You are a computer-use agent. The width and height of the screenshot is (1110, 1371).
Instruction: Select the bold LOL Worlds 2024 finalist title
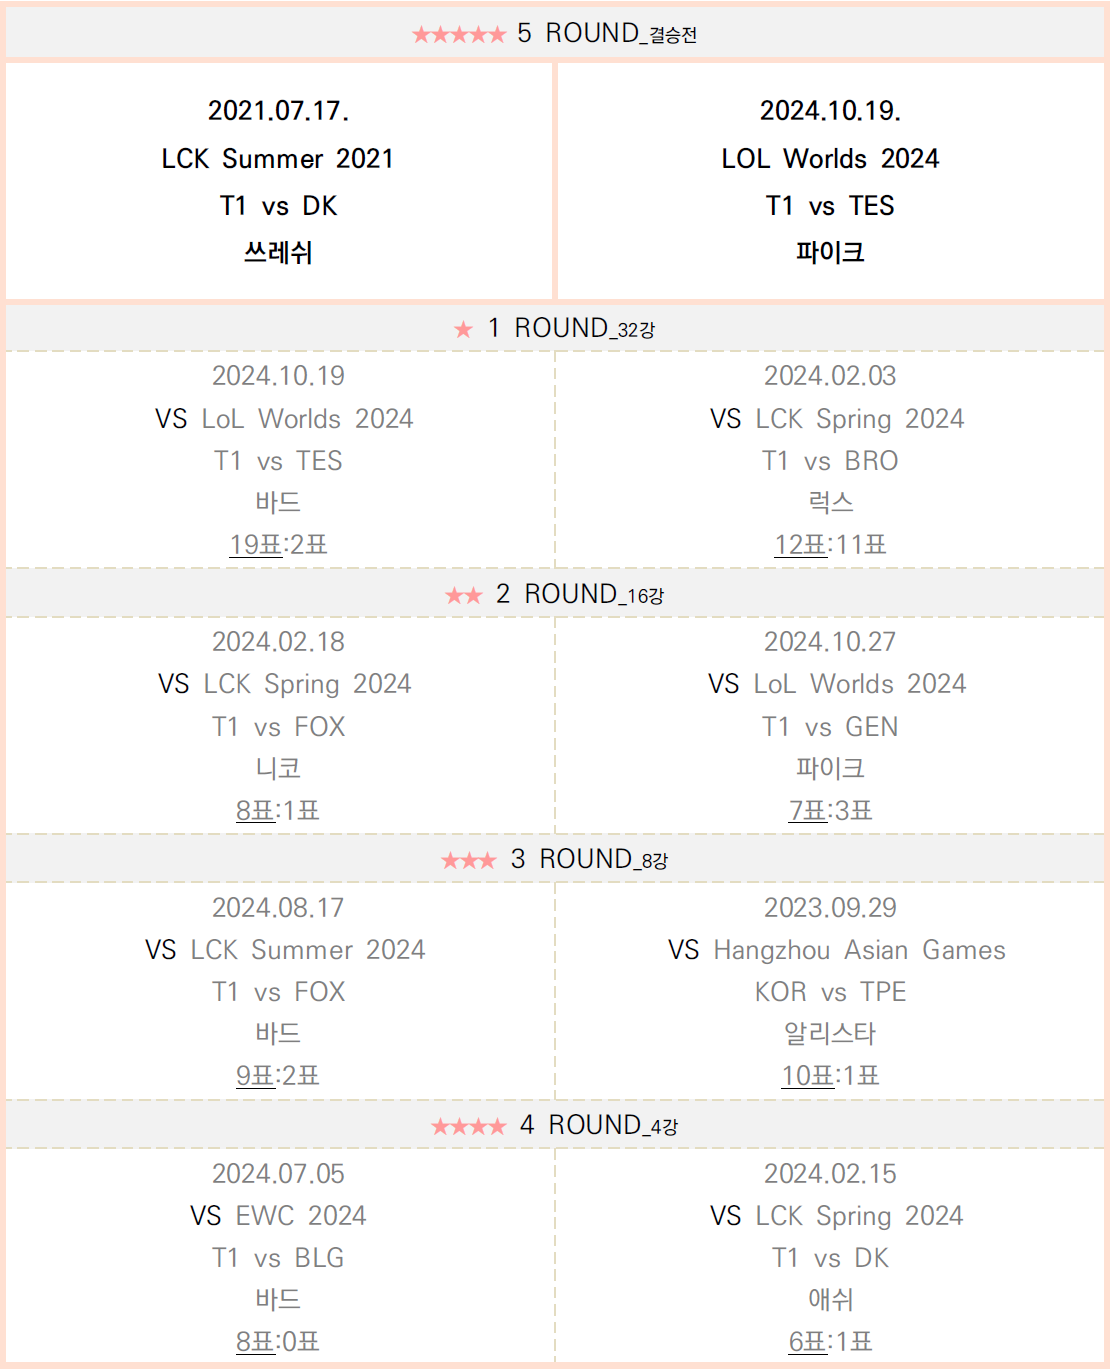(830, 159)
